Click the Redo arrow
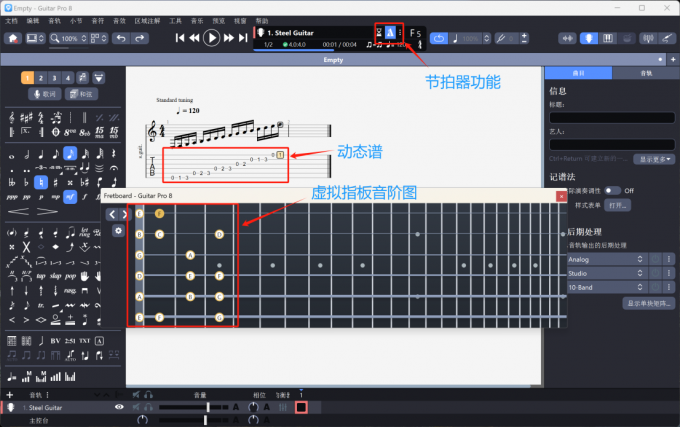680x427 pixels. (x=140, y=39)
